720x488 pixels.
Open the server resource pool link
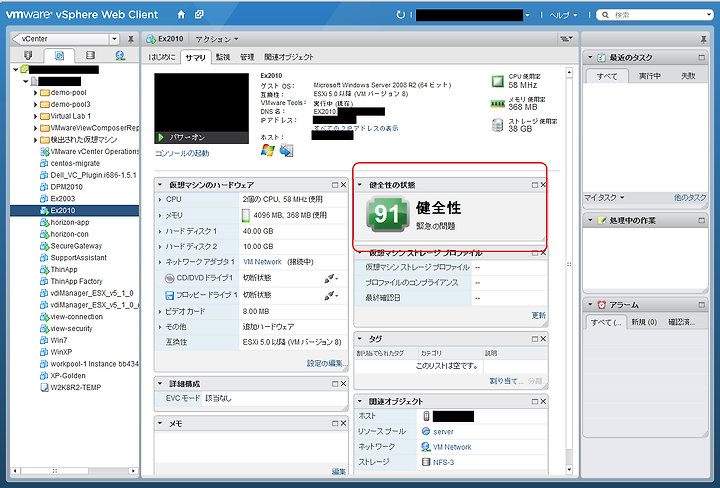tap(443, 432)
